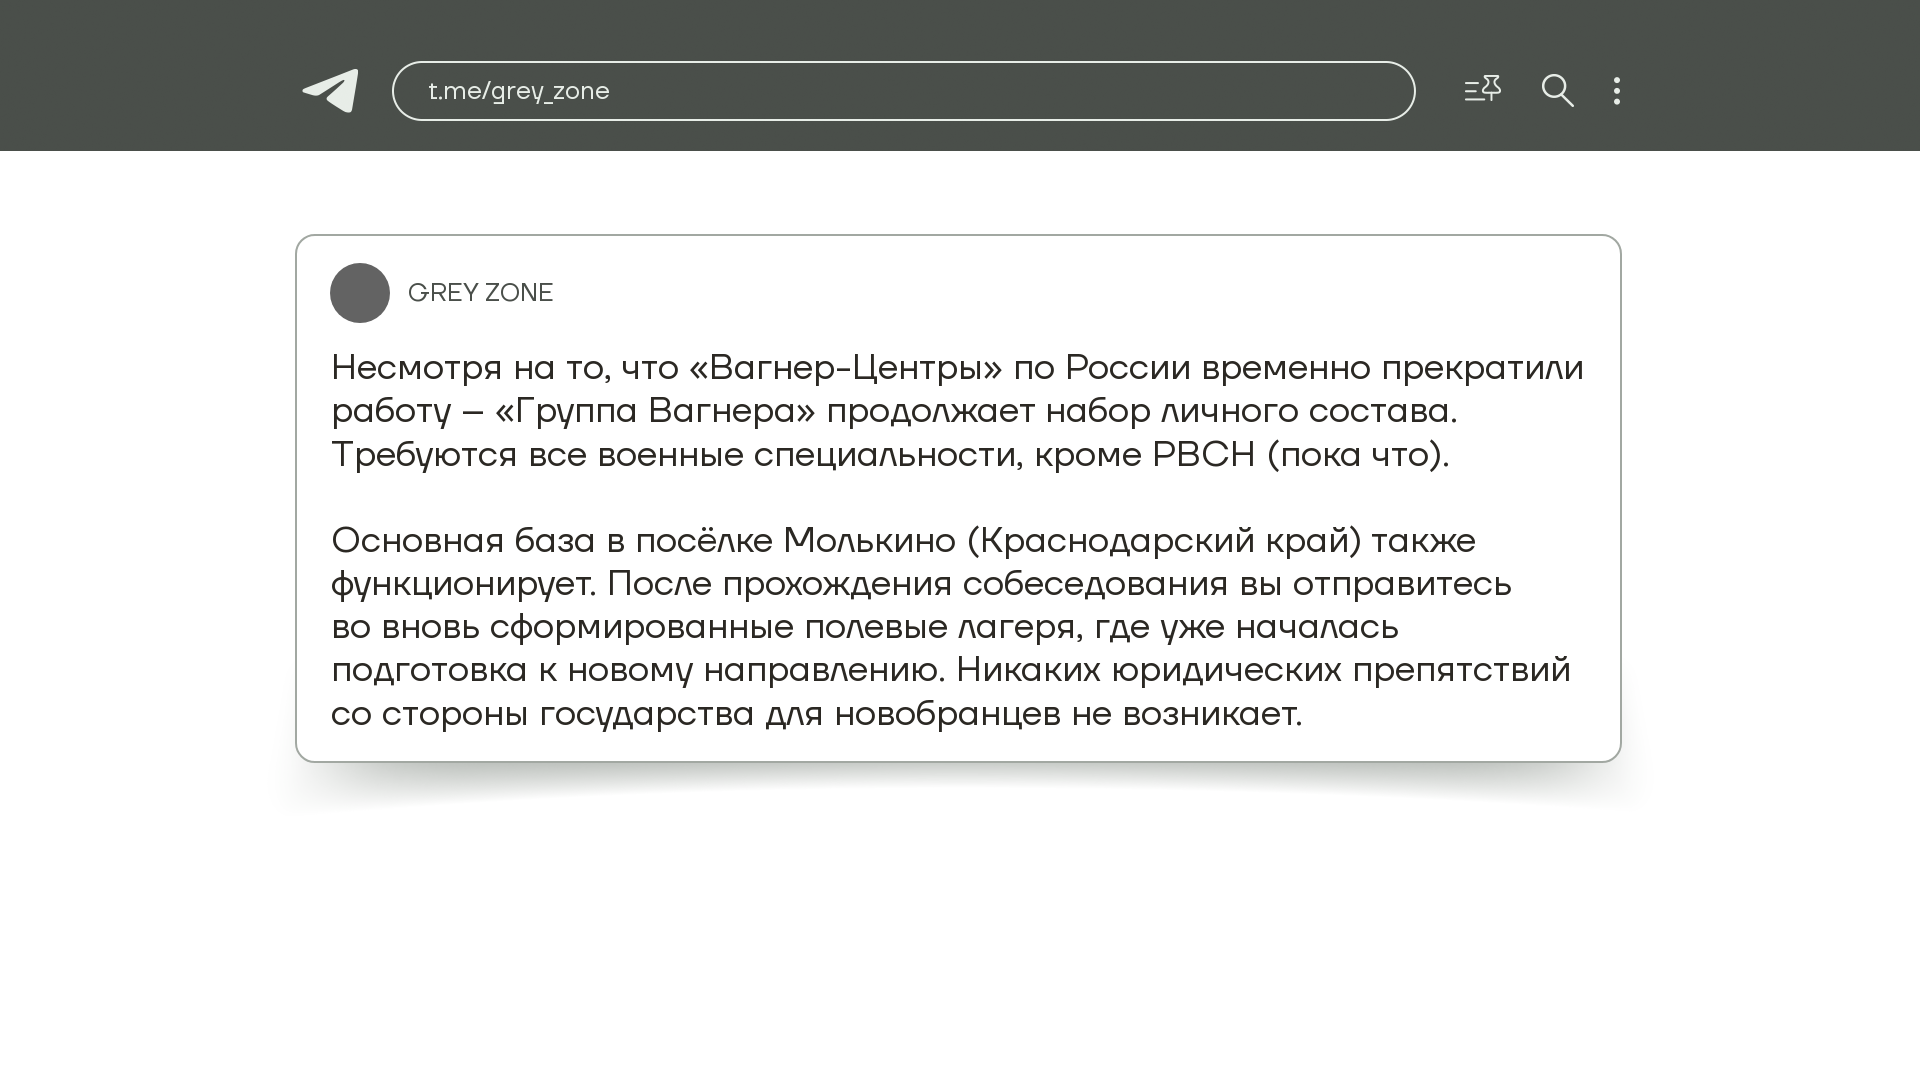Click the text (Краснодарский край)
This screenshot has width=1920, height=1080.
(1164, 541)
